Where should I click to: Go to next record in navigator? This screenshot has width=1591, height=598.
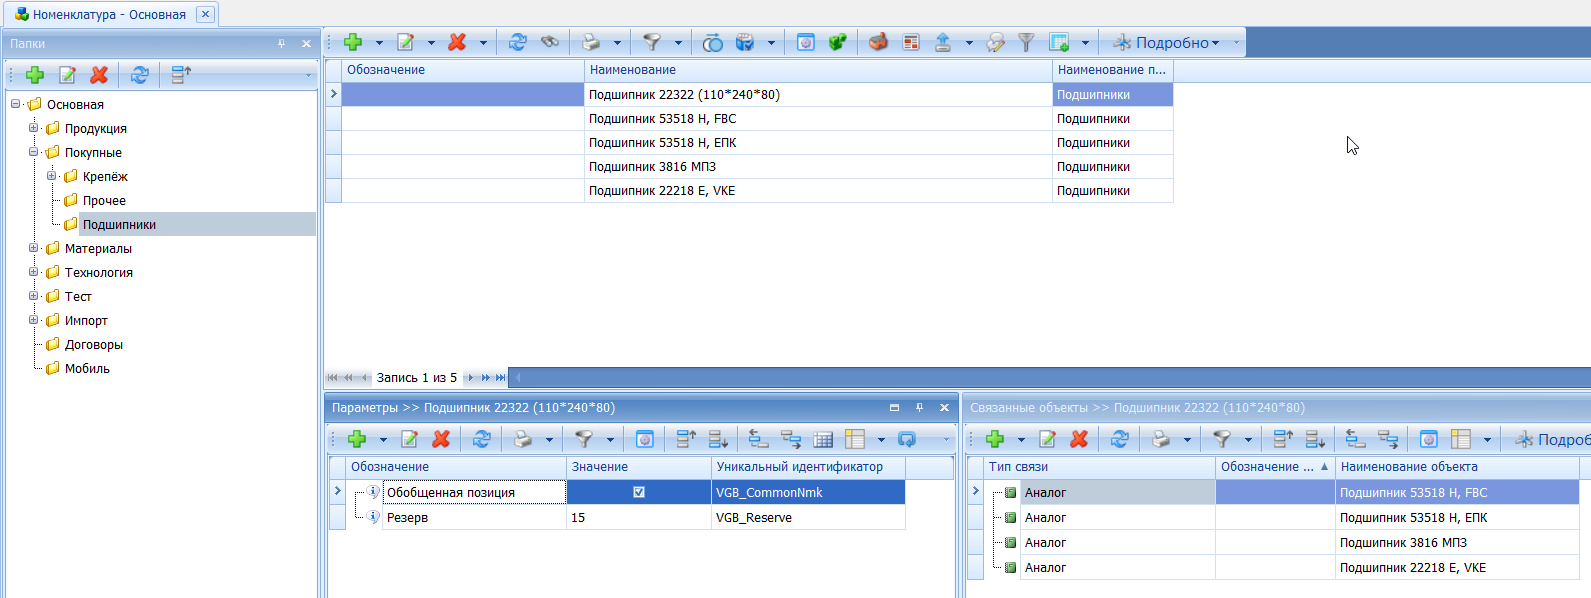coord(471,378)
